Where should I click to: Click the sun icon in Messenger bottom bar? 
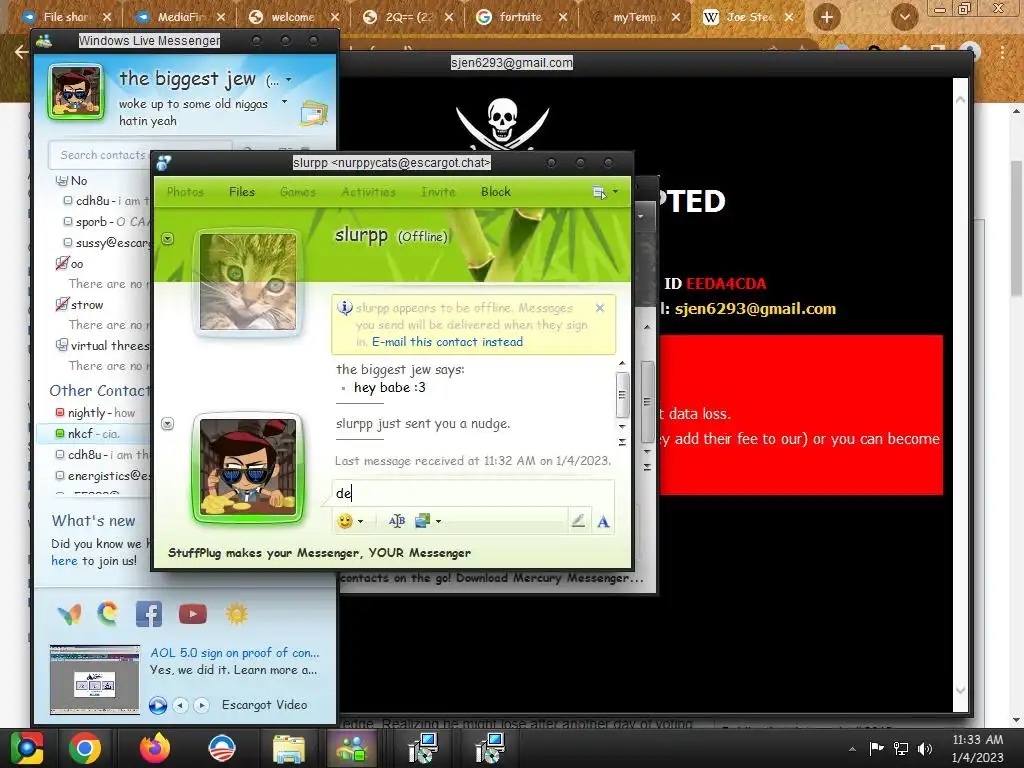pos(237,614)
